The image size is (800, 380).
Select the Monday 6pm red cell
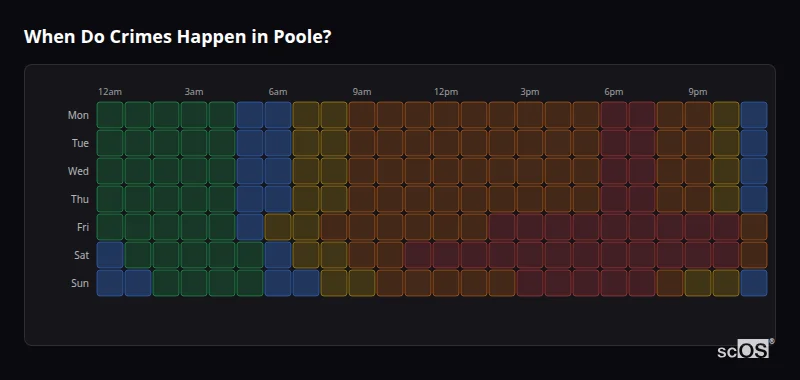[x=614, y=115]
